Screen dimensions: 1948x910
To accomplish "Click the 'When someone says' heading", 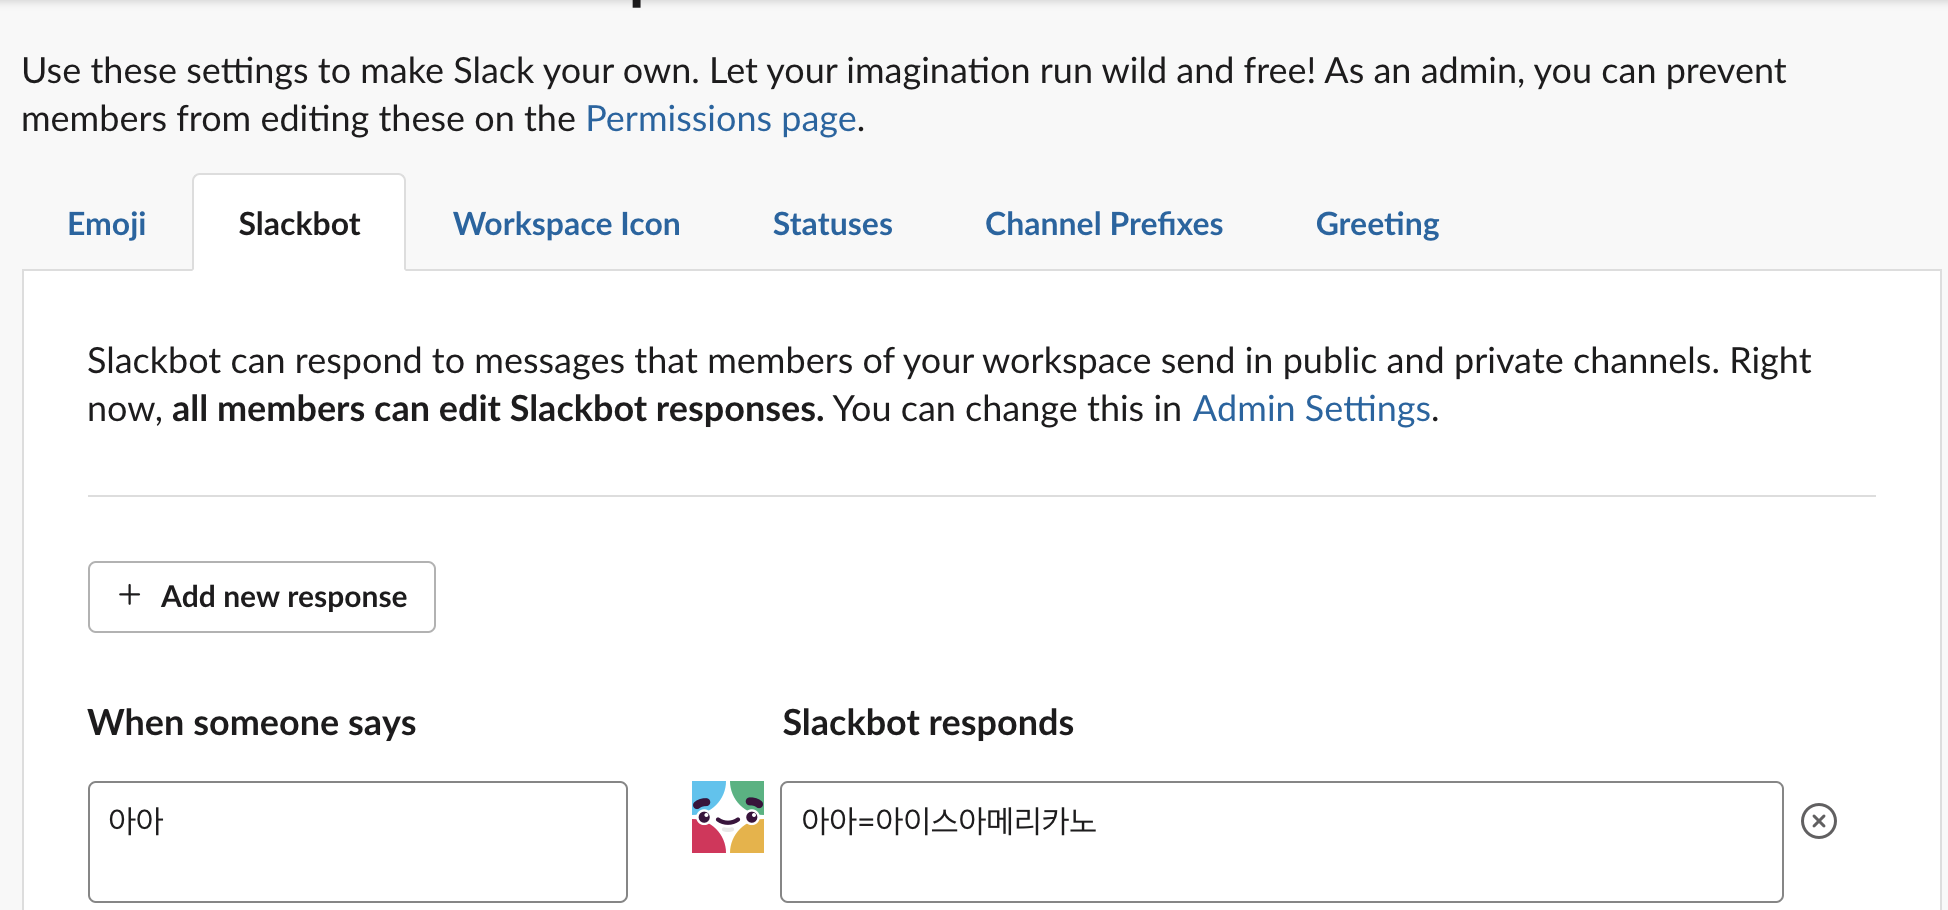I will tap(252, 723).
